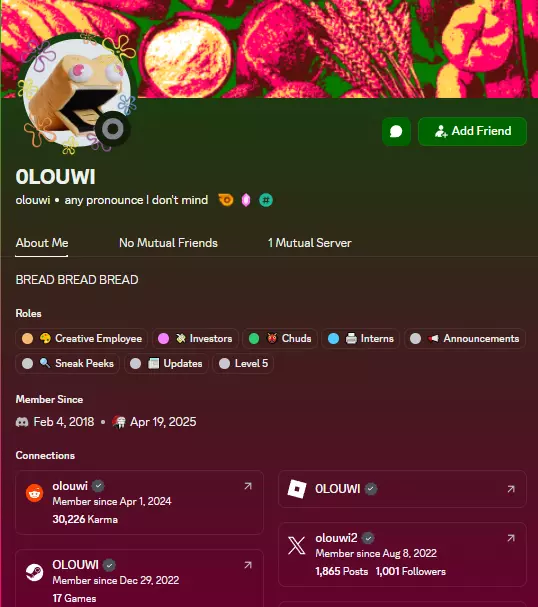Open Reddit connection external link arrow
The height and width of the screenshot is (607, 538).
click(248, 486)
